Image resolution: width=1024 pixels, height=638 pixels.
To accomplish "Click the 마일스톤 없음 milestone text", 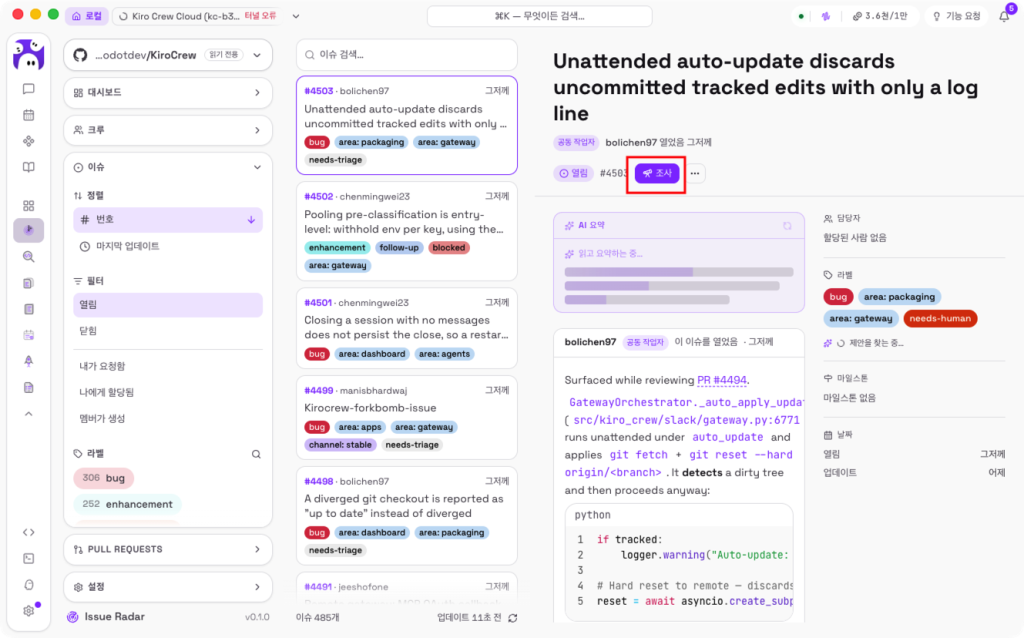I will click(x=849, y=398).
